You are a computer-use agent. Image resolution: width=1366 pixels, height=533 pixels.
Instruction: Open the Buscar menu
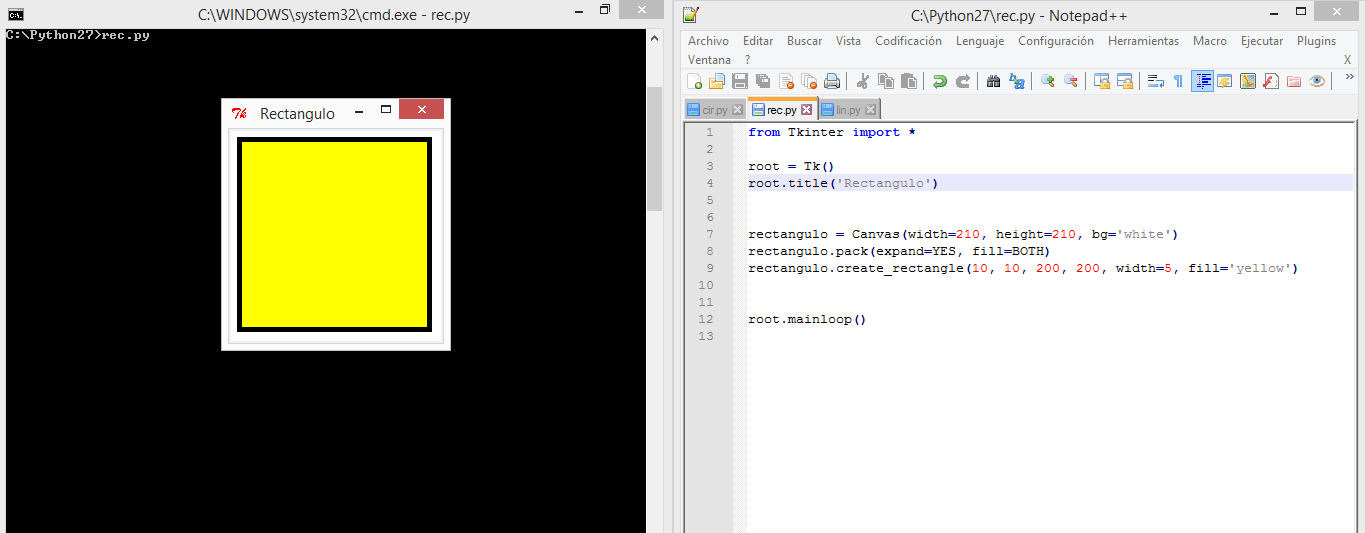point(804,41)
